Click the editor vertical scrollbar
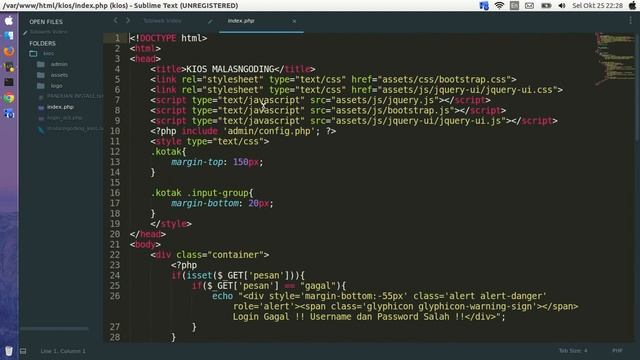640x360 pixels. 638,88
